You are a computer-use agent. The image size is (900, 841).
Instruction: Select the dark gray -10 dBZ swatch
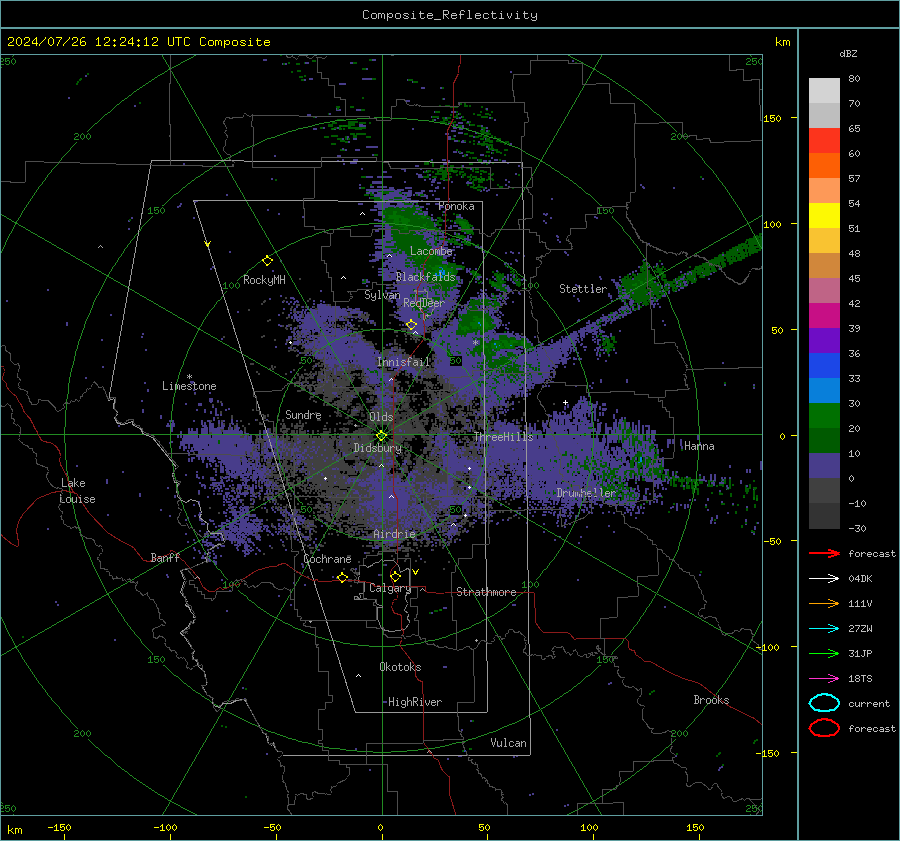(824, 516)
